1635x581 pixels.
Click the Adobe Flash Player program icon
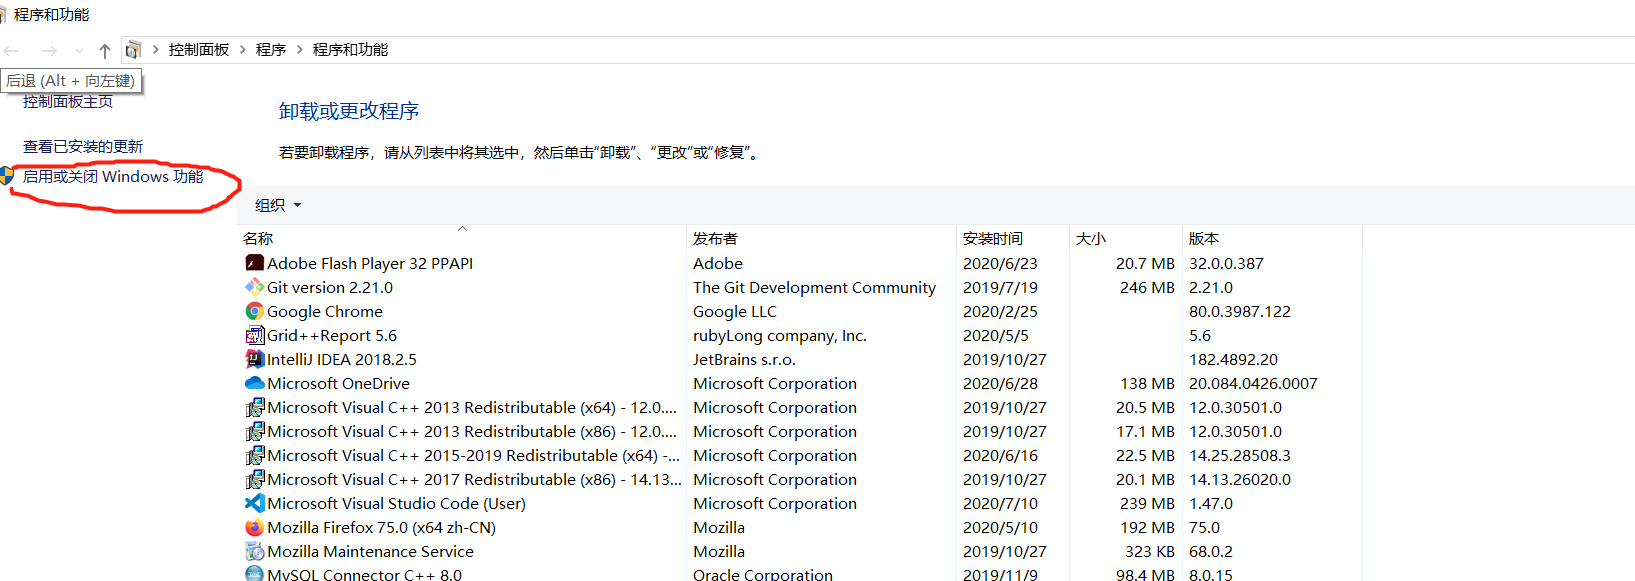255,263
